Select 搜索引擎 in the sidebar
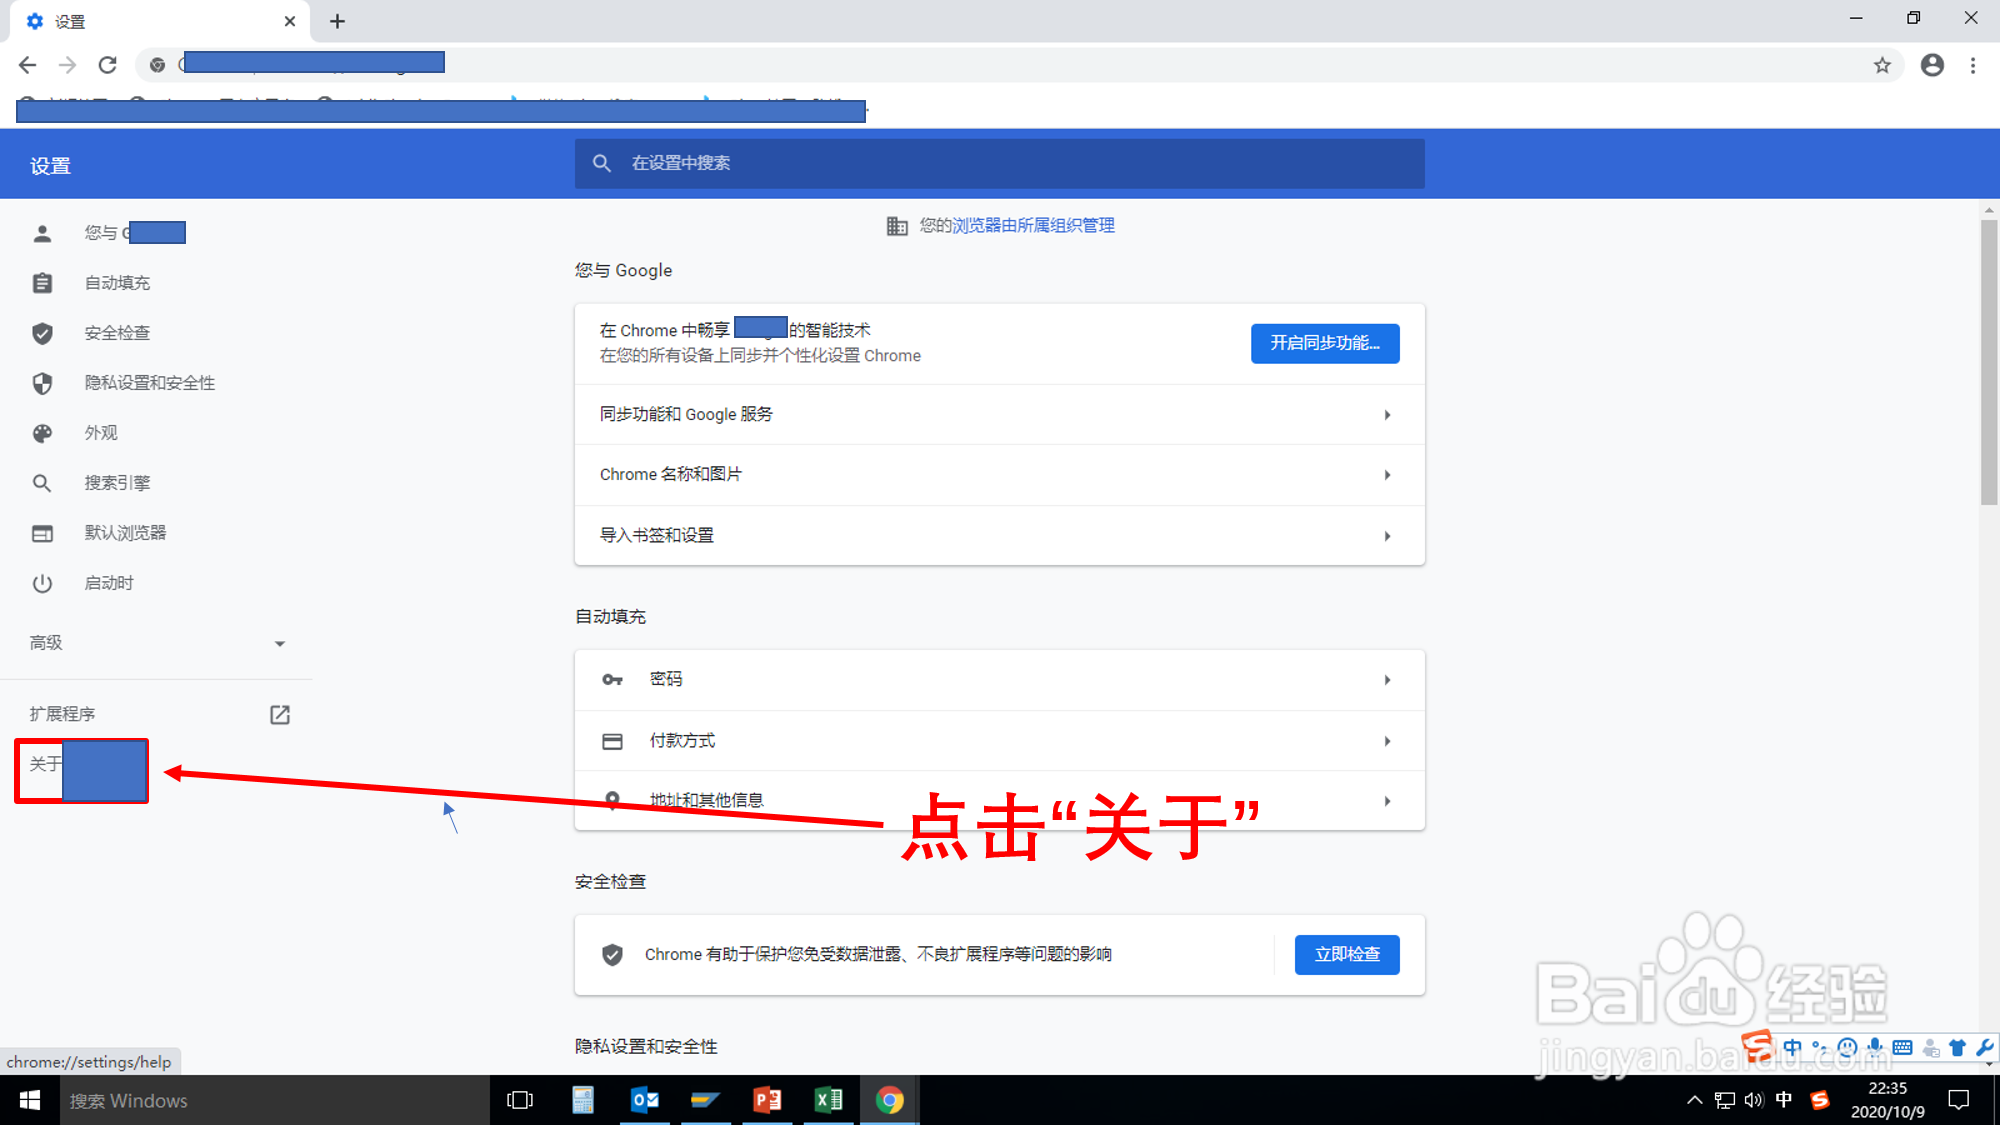The width and height of the screenshot is (2000, 1125). click(117, 483)
